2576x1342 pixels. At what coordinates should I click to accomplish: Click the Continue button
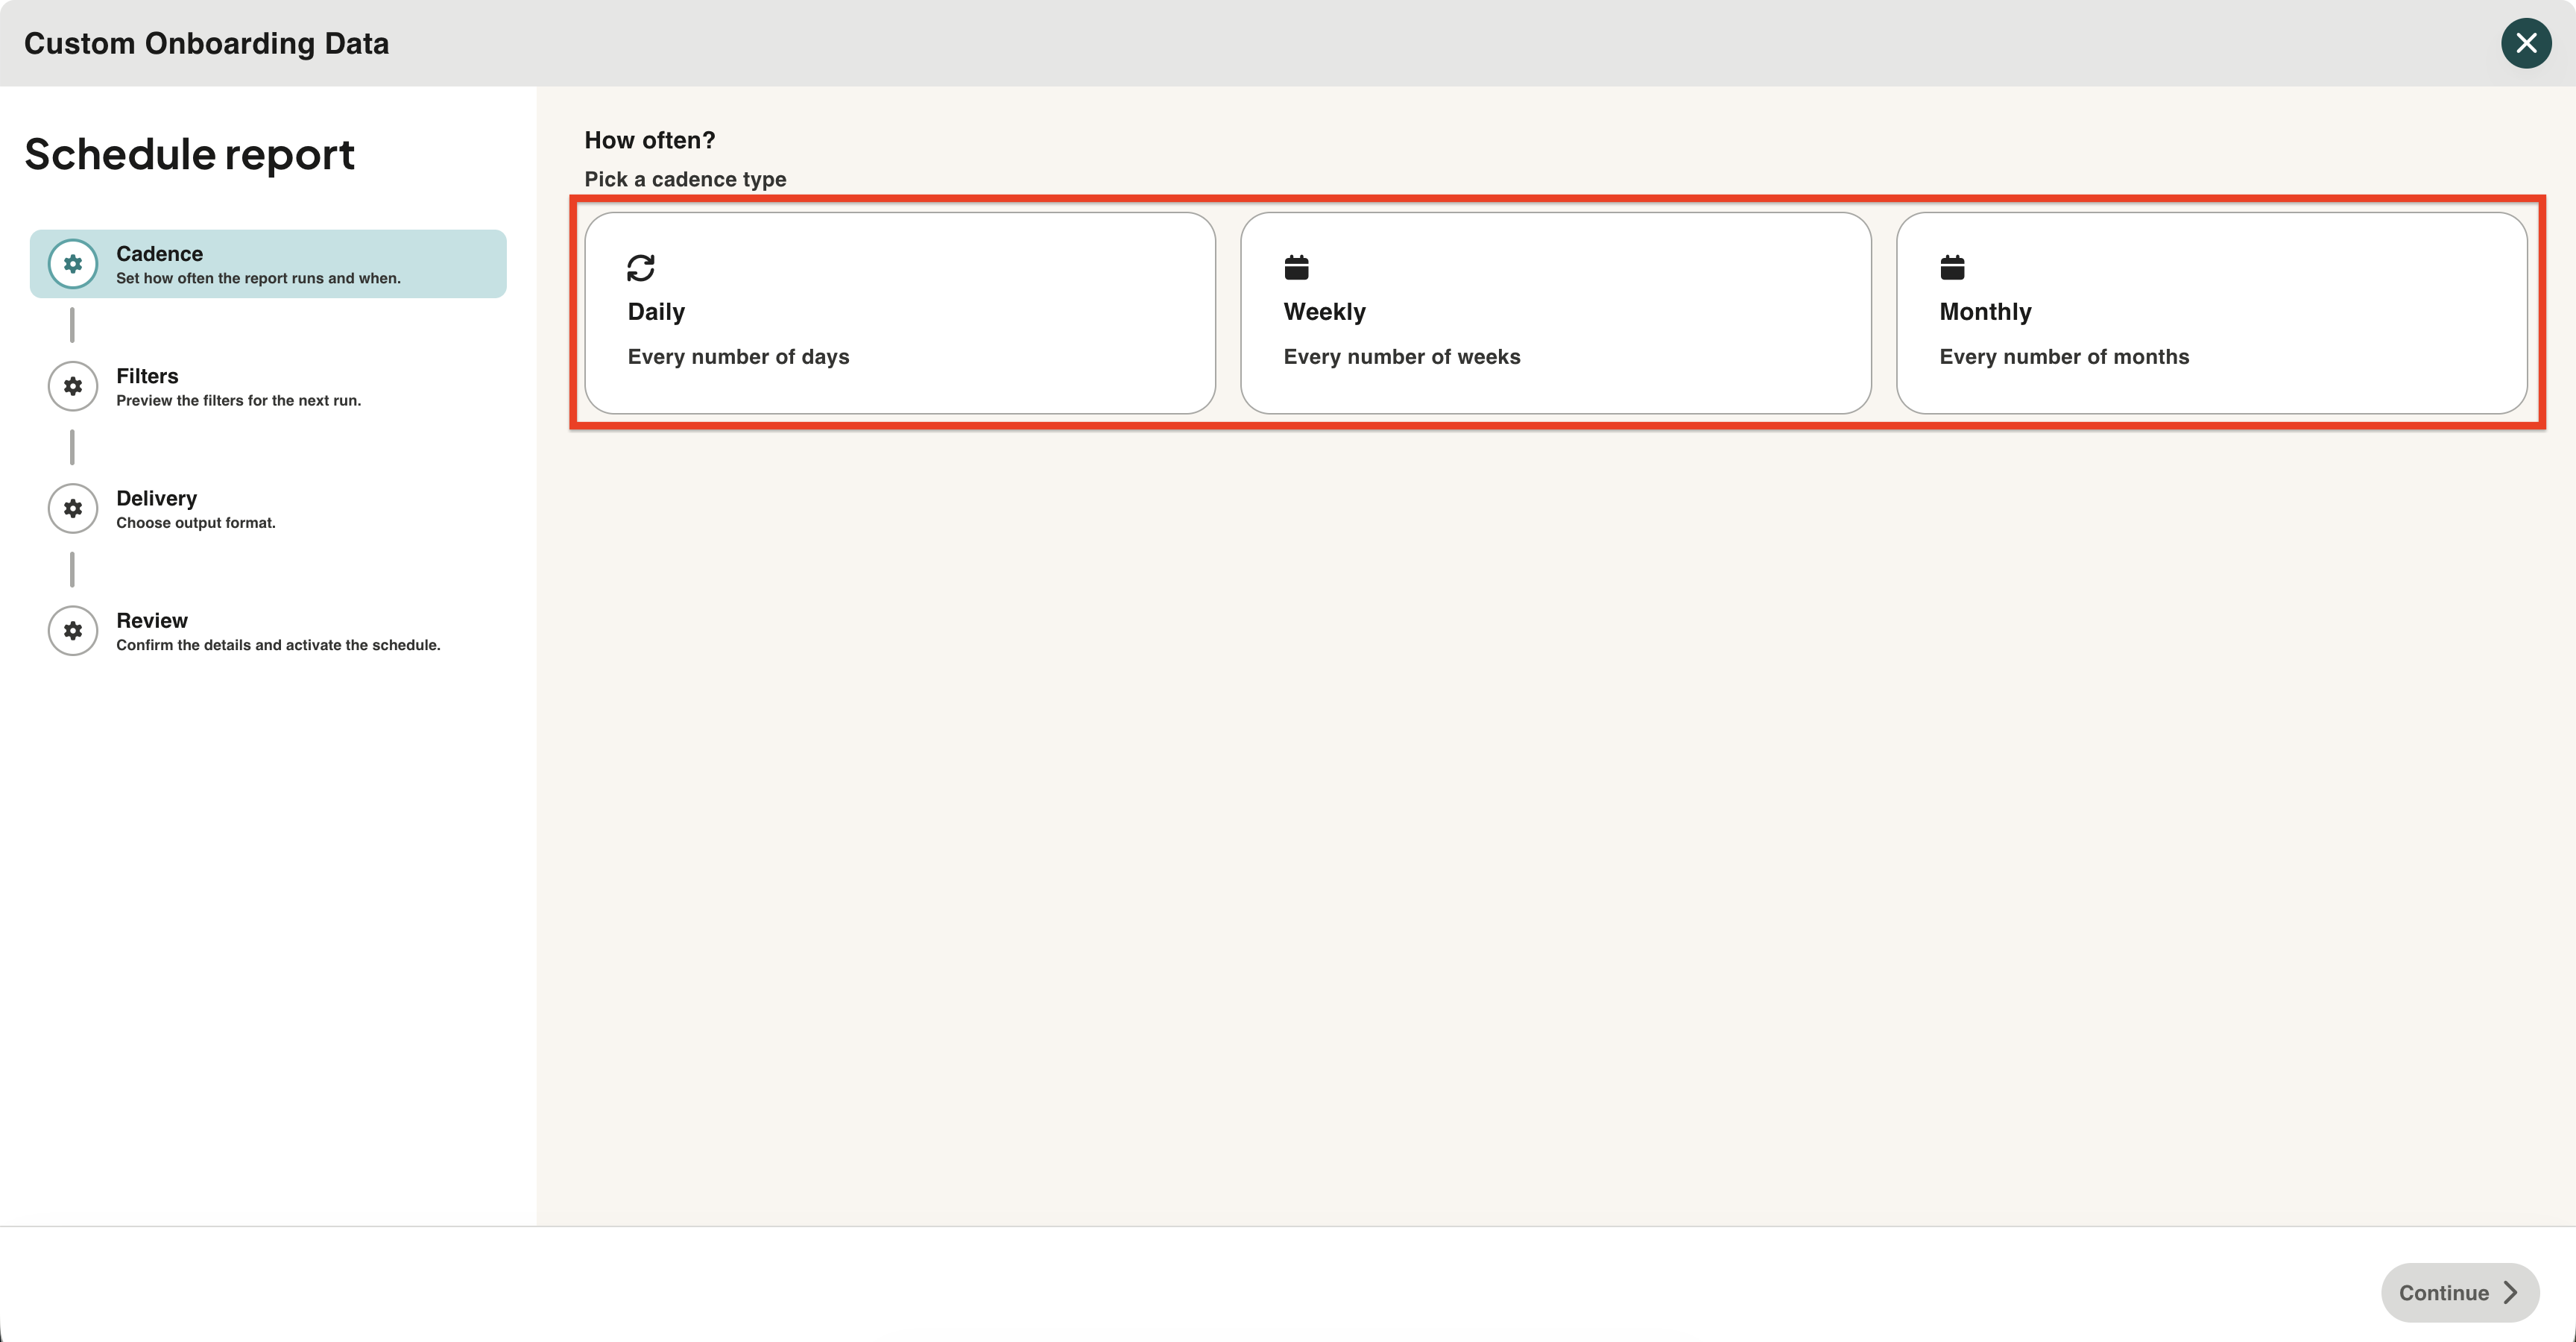tap(2460, 1292)
